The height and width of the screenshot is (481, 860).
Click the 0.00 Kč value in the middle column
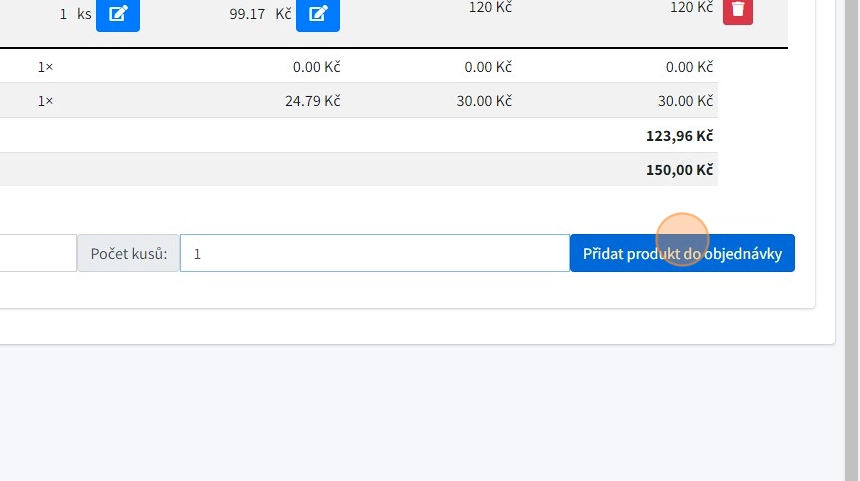click(488, 67)
